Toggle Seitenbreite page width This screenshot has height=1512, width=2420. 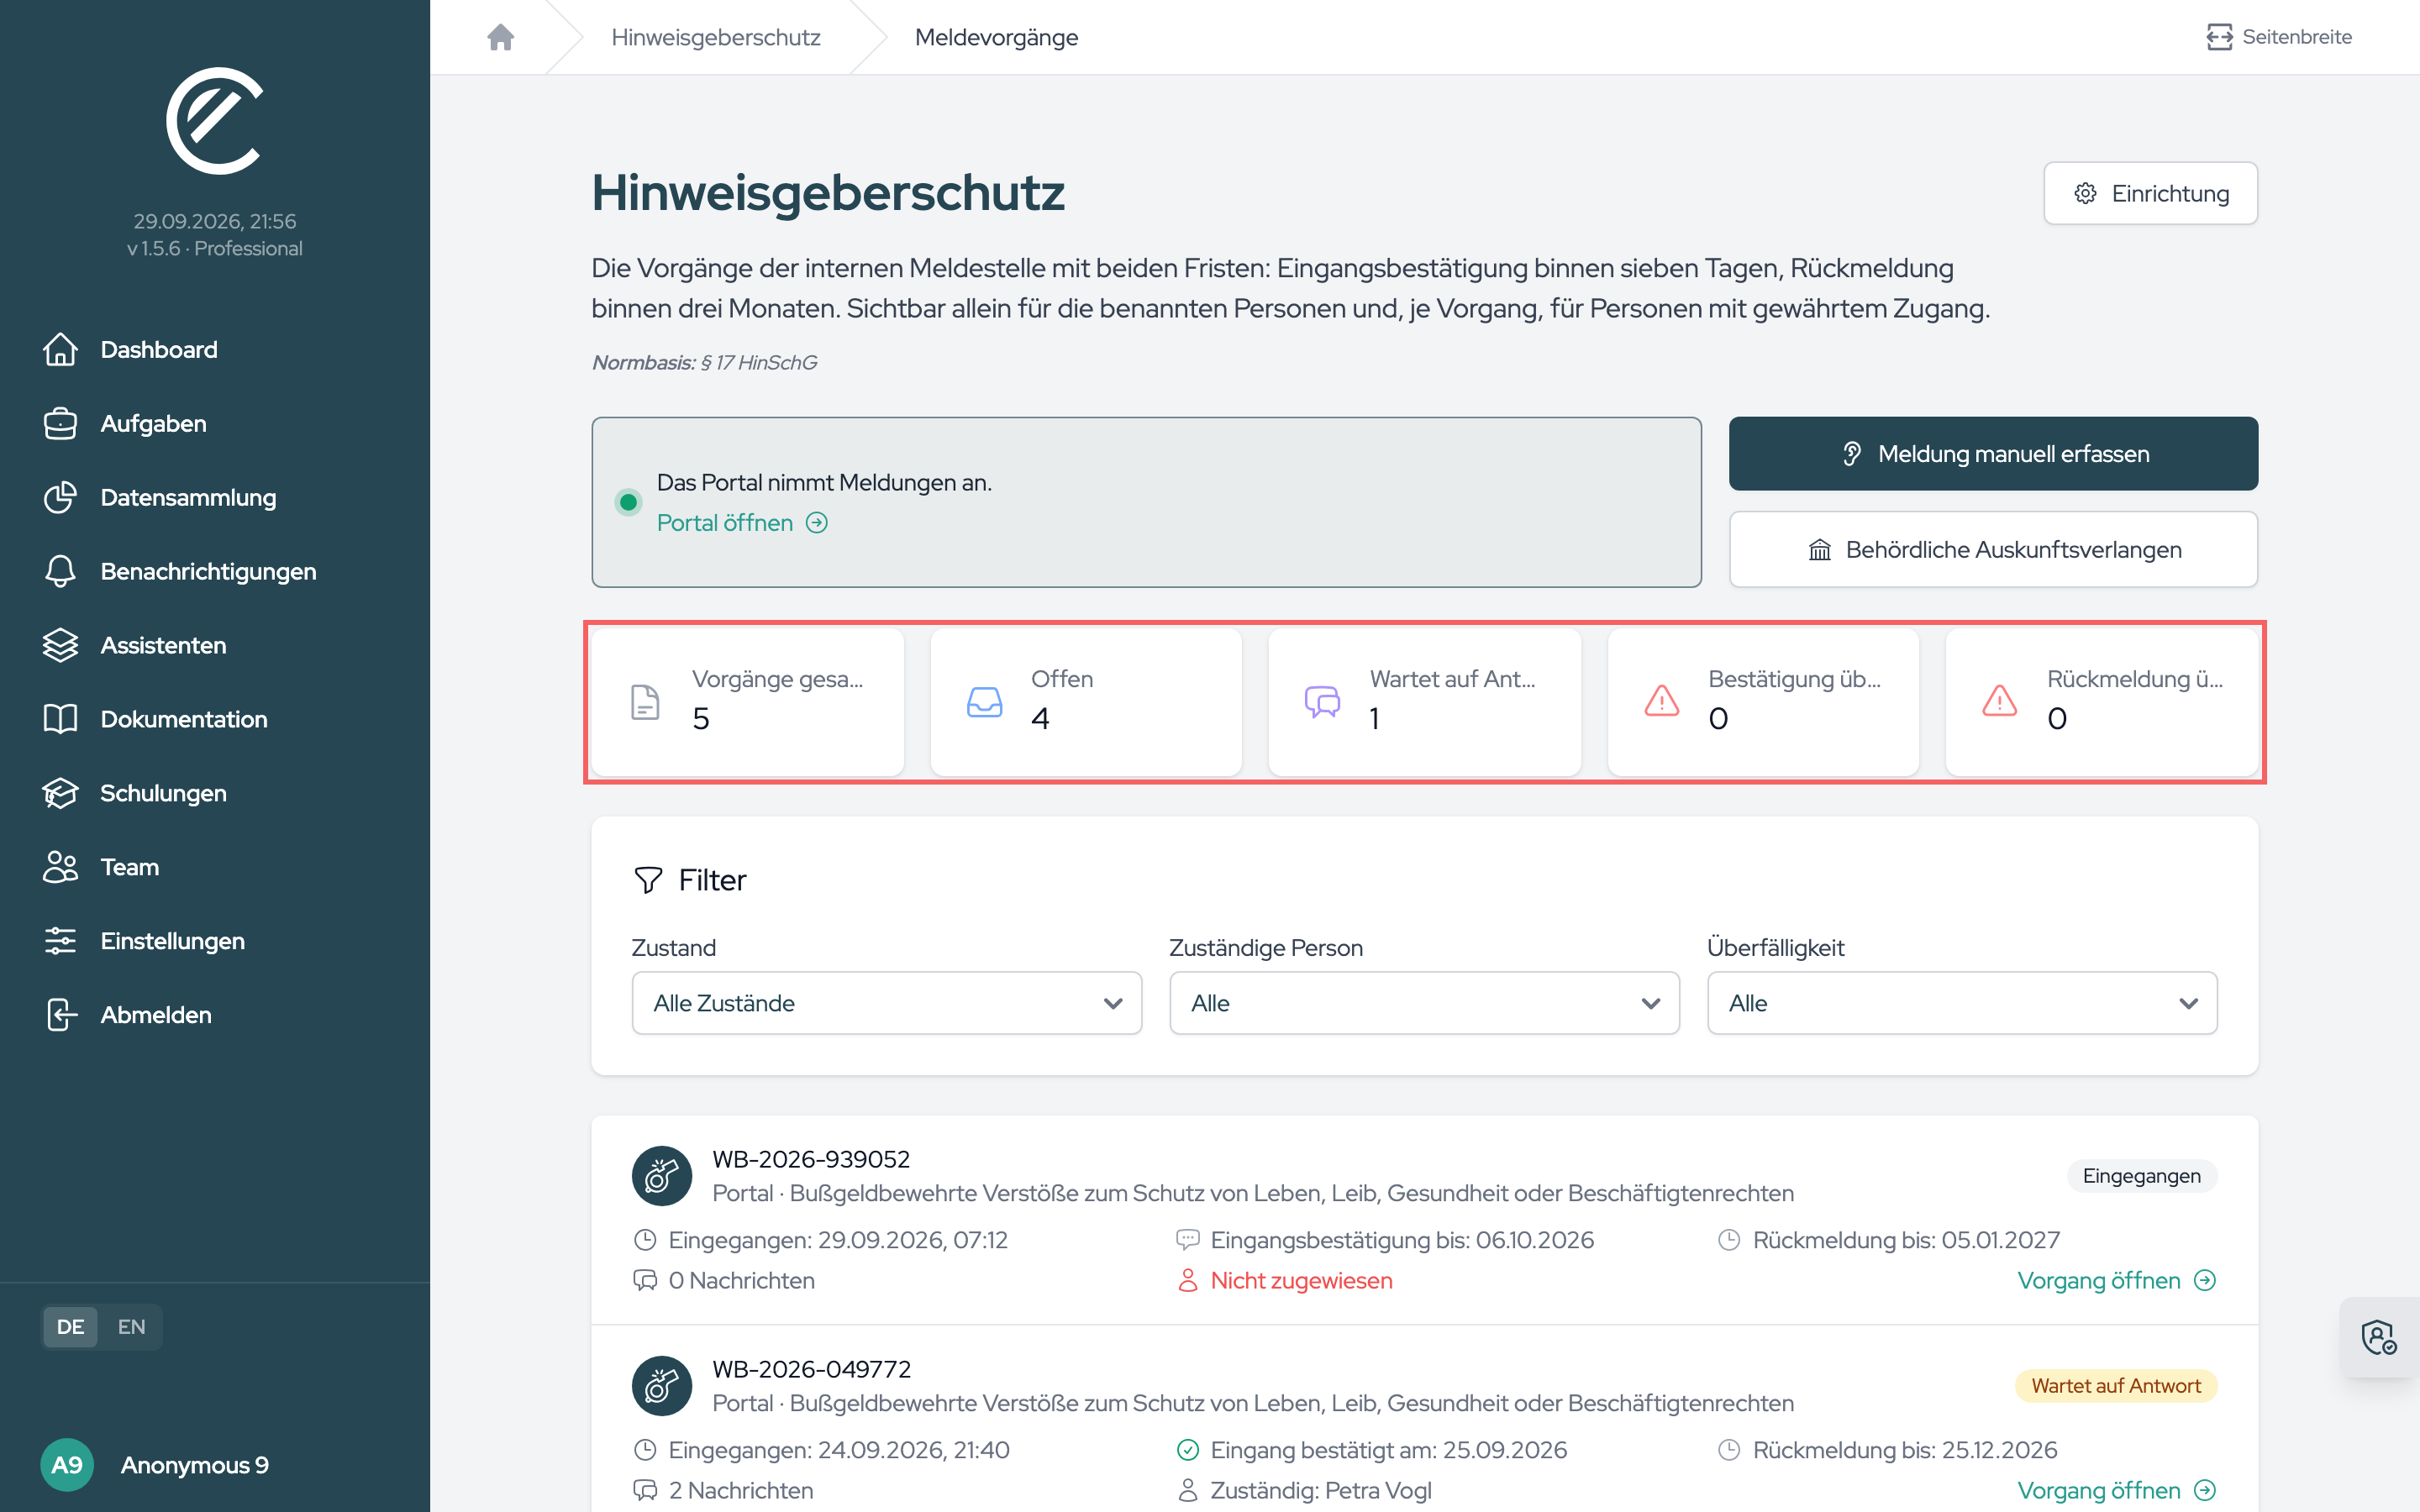click(2279, 37)
